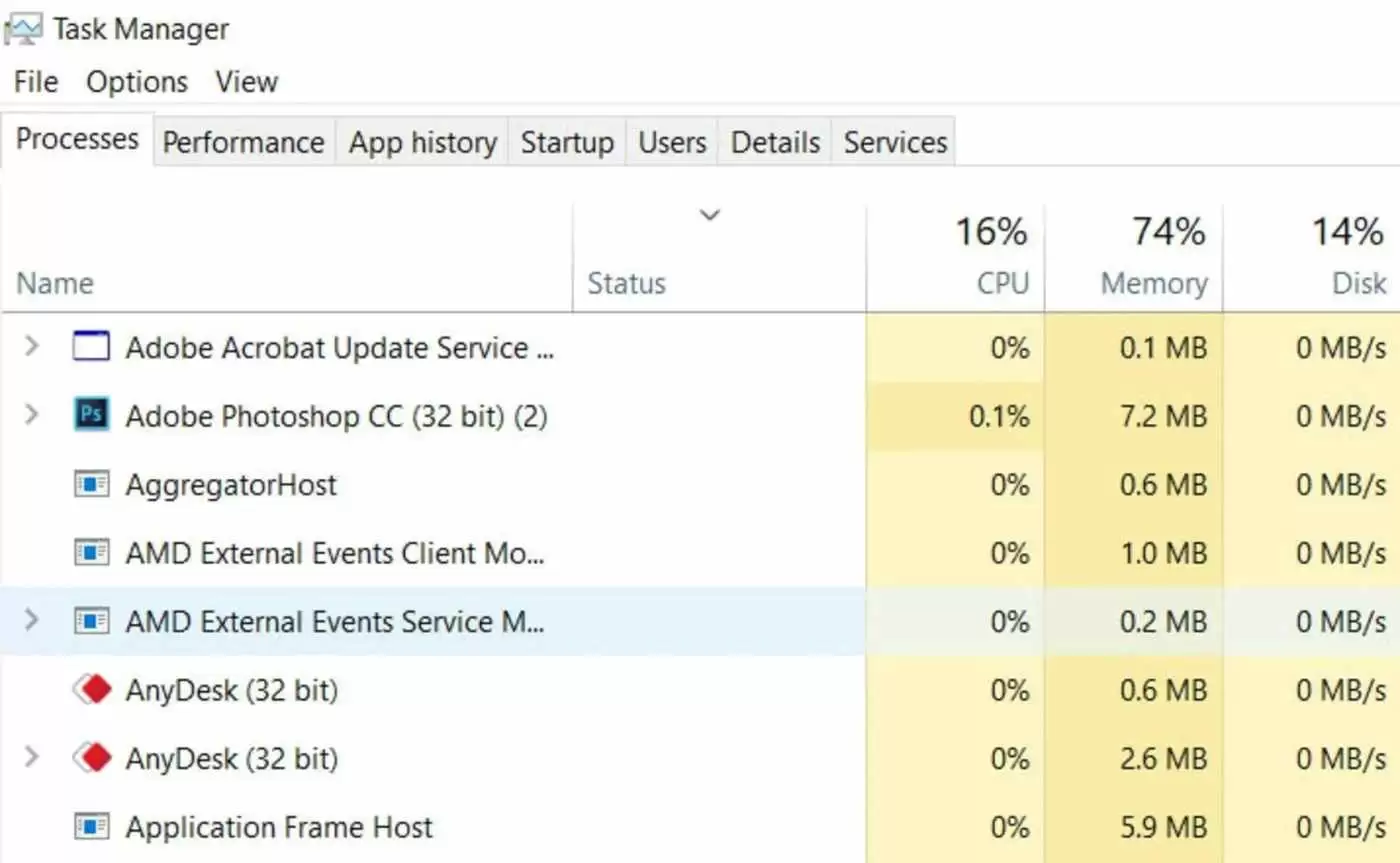Image resolution: width=1400 pixels, height=863 pixels.
Task: Click the 74% total memory usage figure
Action: click(x=1169, y=232)
